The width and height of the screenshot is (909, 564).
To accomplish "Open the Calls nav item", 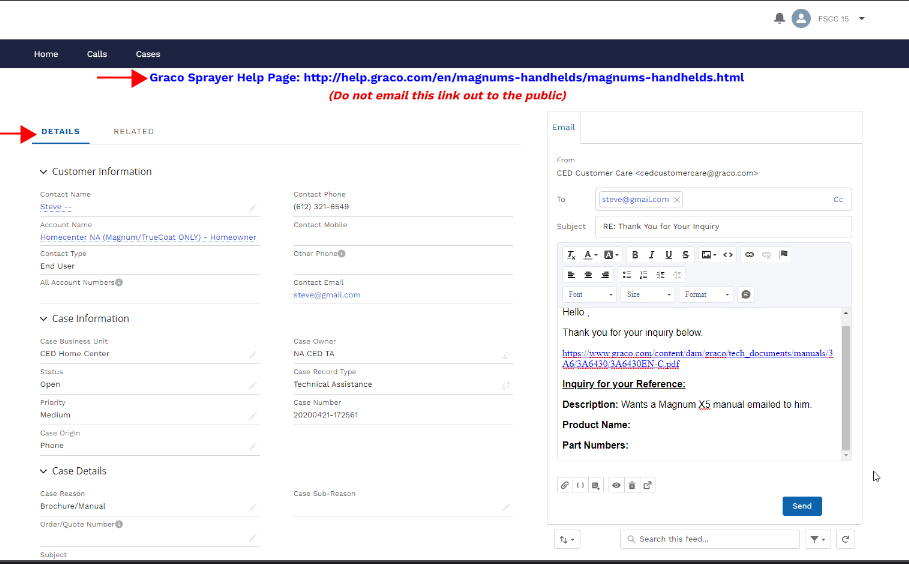I will [x=97, y=54].
